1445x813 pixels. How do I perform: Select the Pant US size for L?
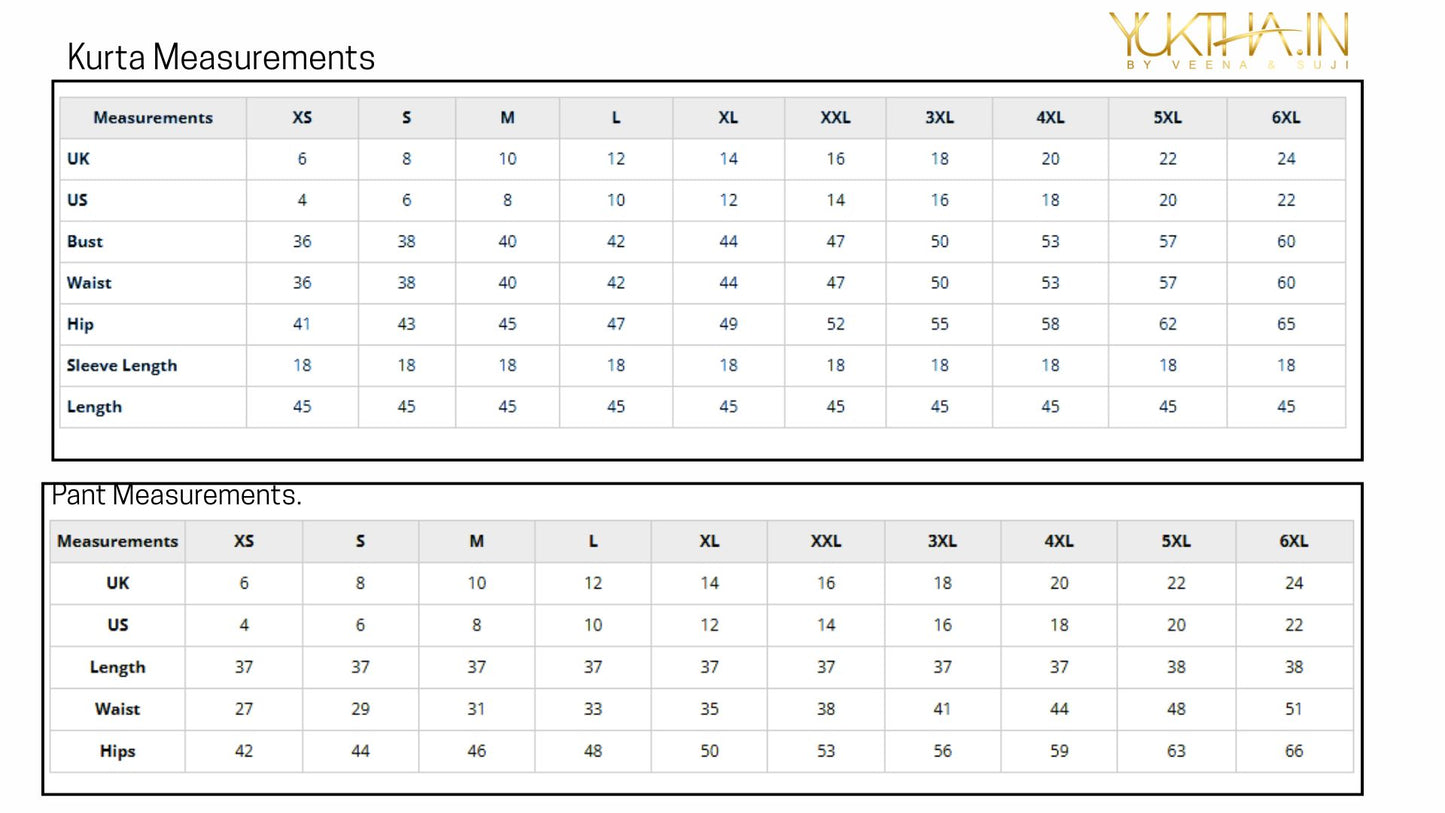[593, 625]
